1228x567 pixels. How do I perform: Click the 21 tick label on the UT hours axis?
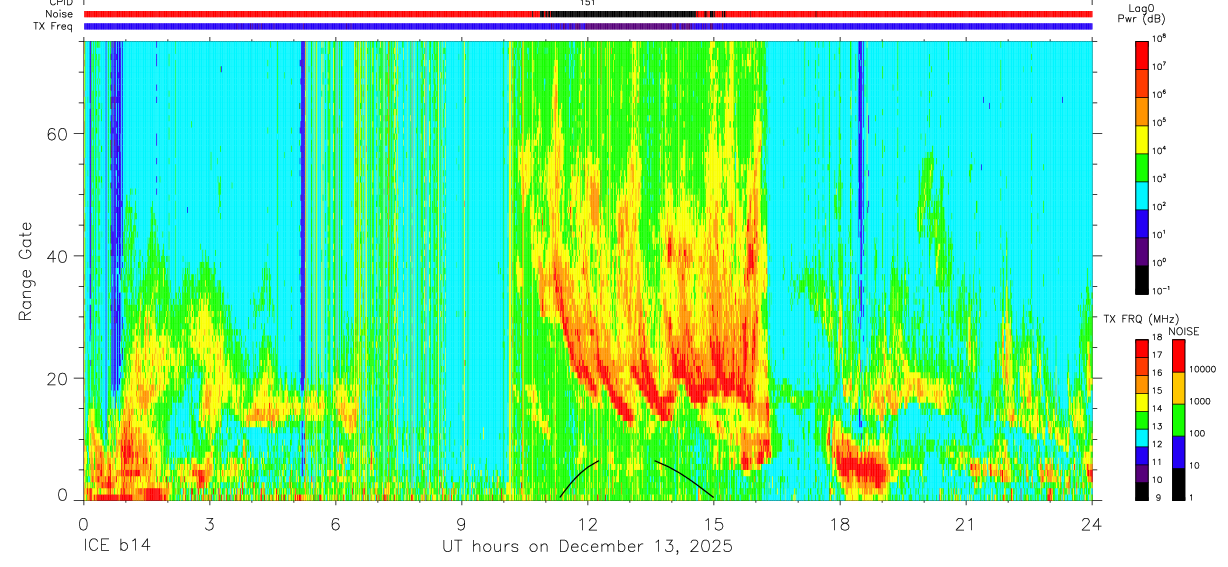(x=966, y=523)
